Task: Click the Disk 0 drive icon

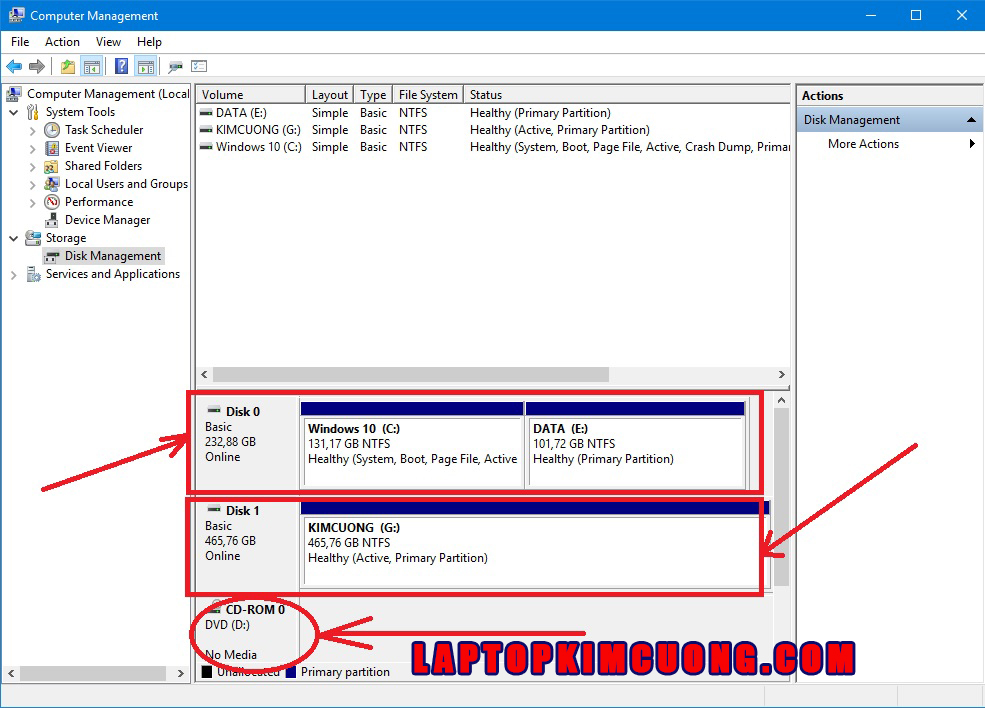Action: [214, 411]
